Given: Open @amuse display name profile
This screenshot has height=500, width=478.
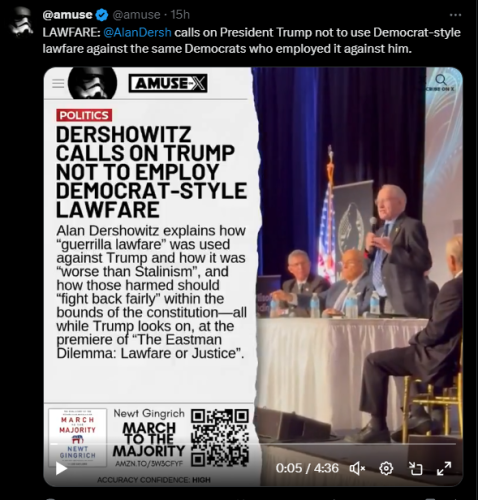Looking at the screenshot, I should point(67,15).
